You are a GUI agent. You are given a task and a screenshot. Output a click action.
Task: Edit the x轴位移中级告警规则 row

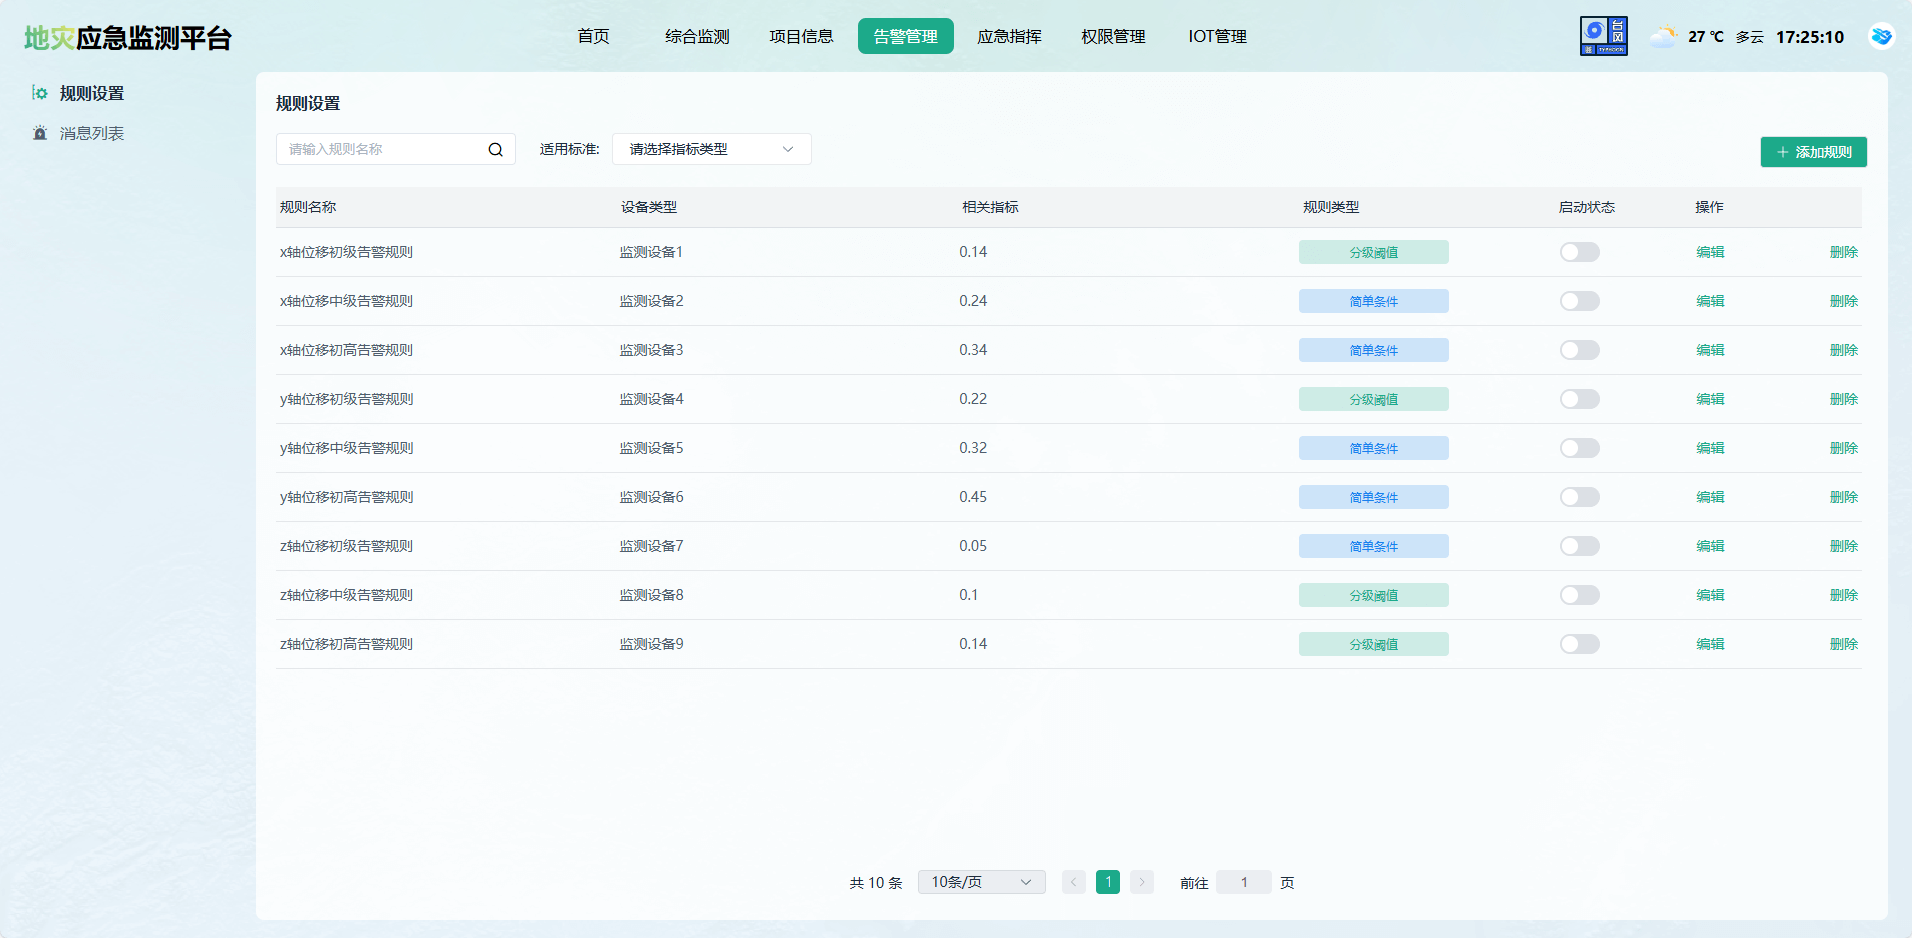coord(1710,301)
